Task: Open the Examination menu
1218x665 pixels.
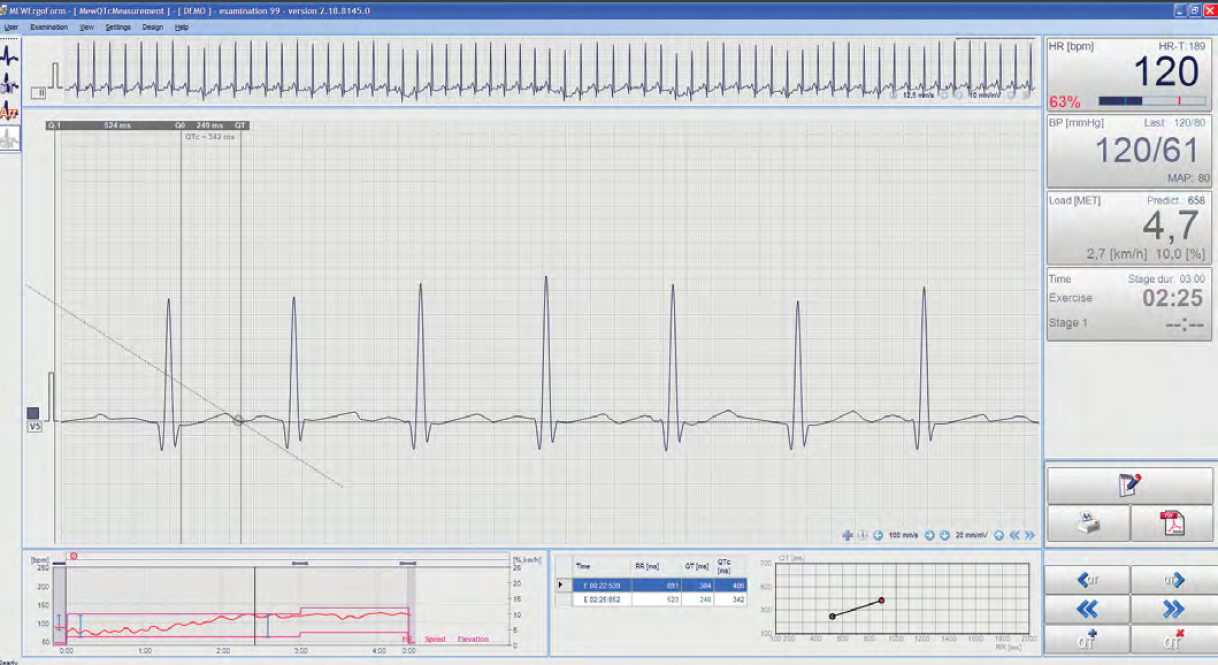Action: (49, 27)
